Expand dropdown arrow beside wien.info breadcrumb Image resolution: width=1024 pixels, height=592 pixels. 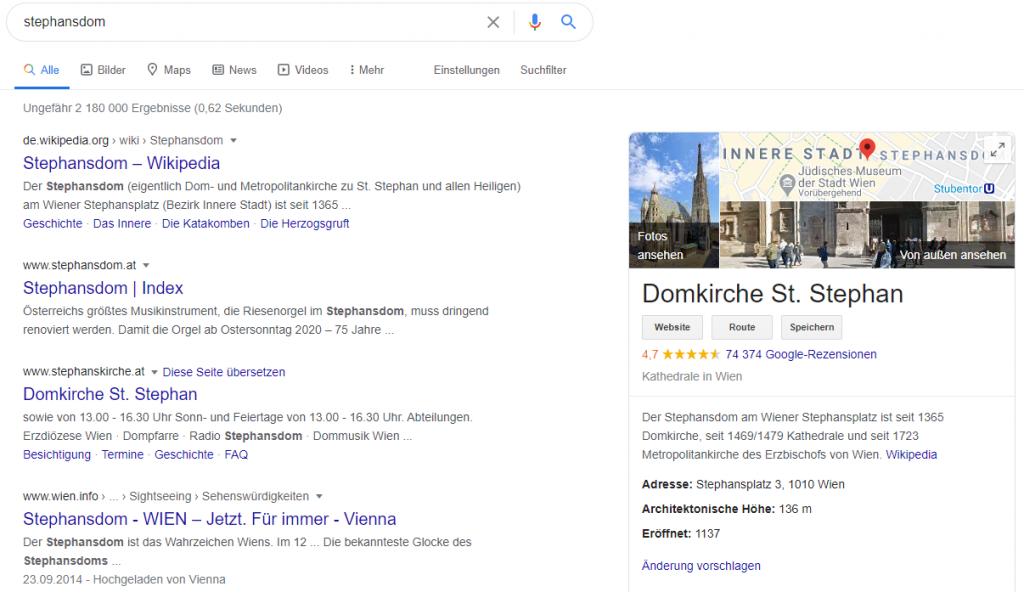point(319,497)
